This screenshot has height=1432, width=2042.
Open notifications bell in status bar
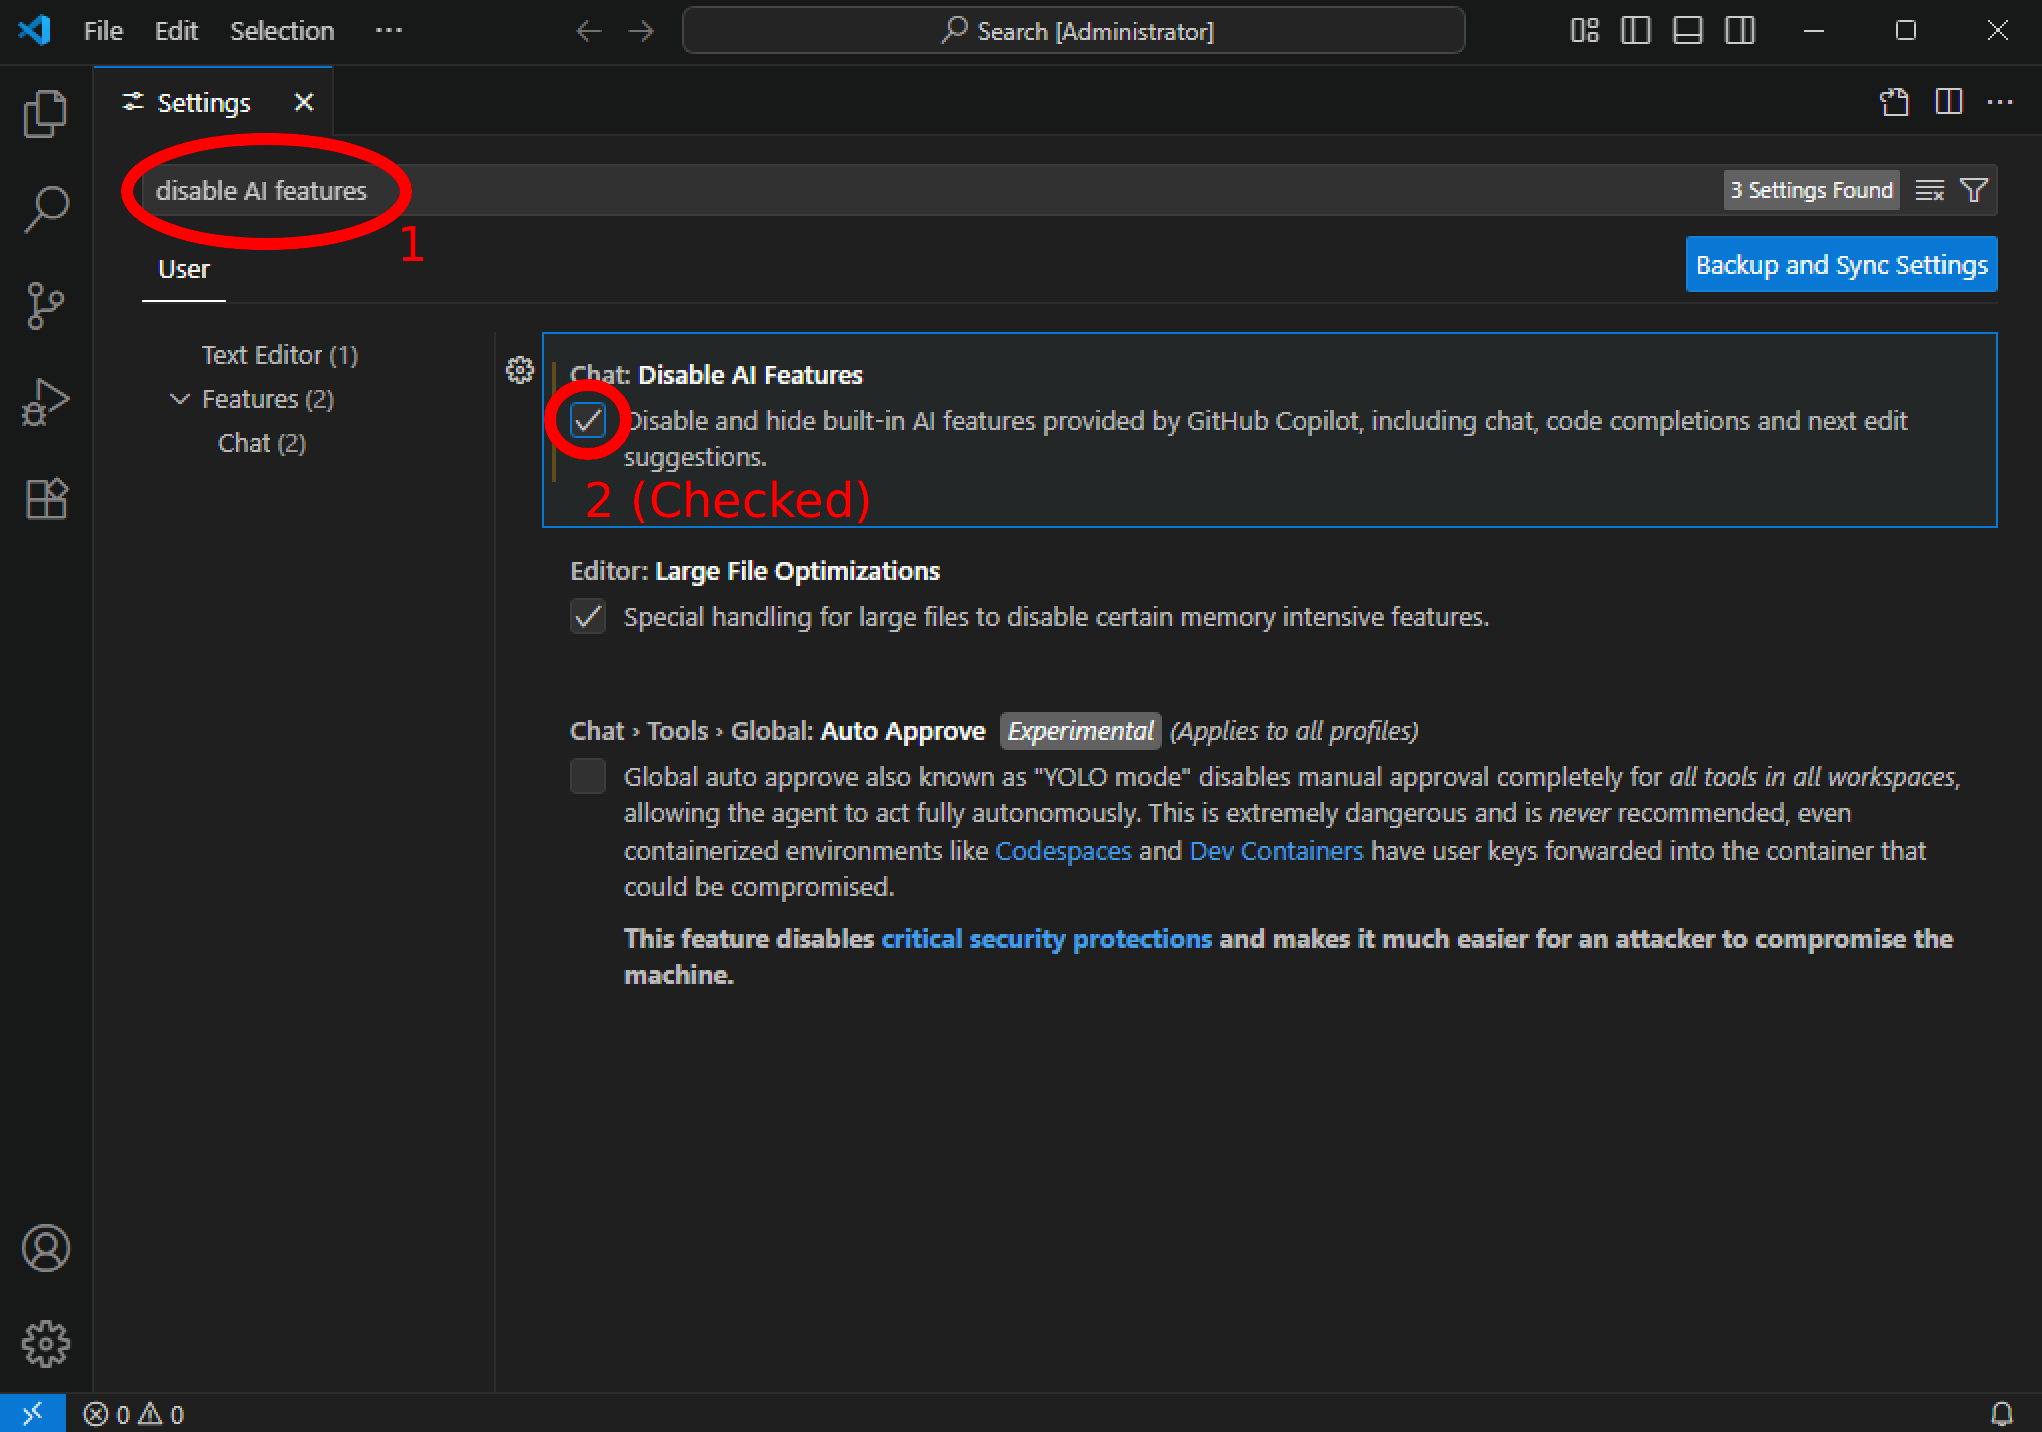(2001, 1413)
